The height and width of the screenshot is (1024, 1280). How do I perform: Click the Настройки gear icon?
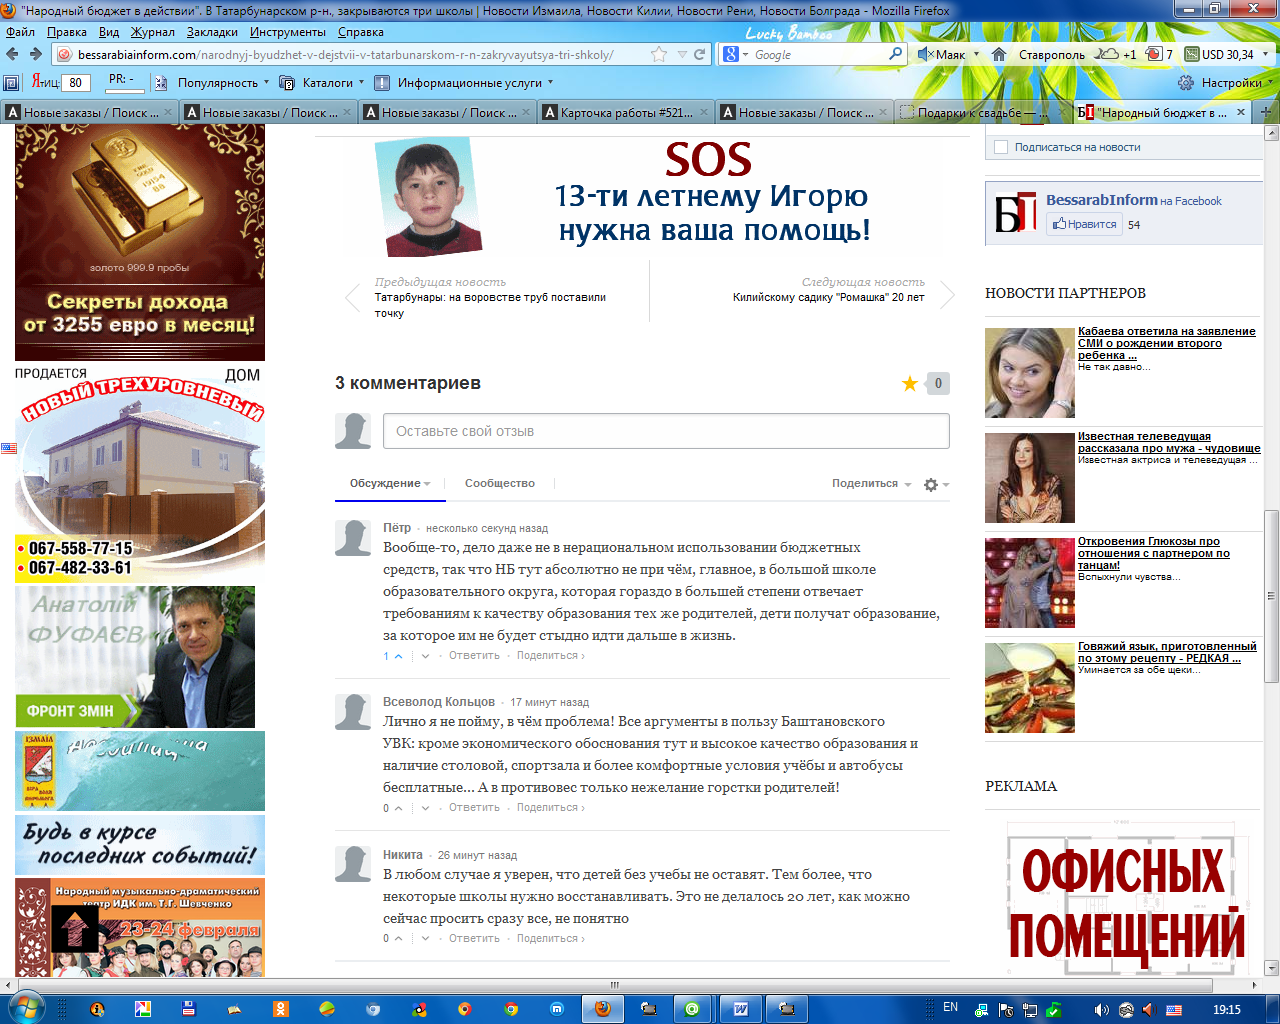(1186, 82)
